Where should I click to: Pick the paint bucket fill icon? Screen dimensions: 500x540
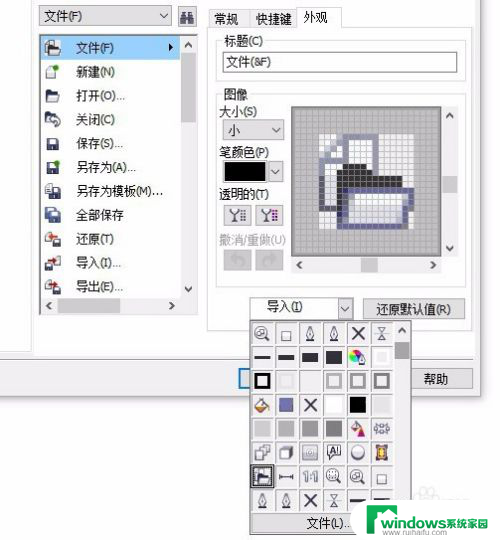pos(262,405)
